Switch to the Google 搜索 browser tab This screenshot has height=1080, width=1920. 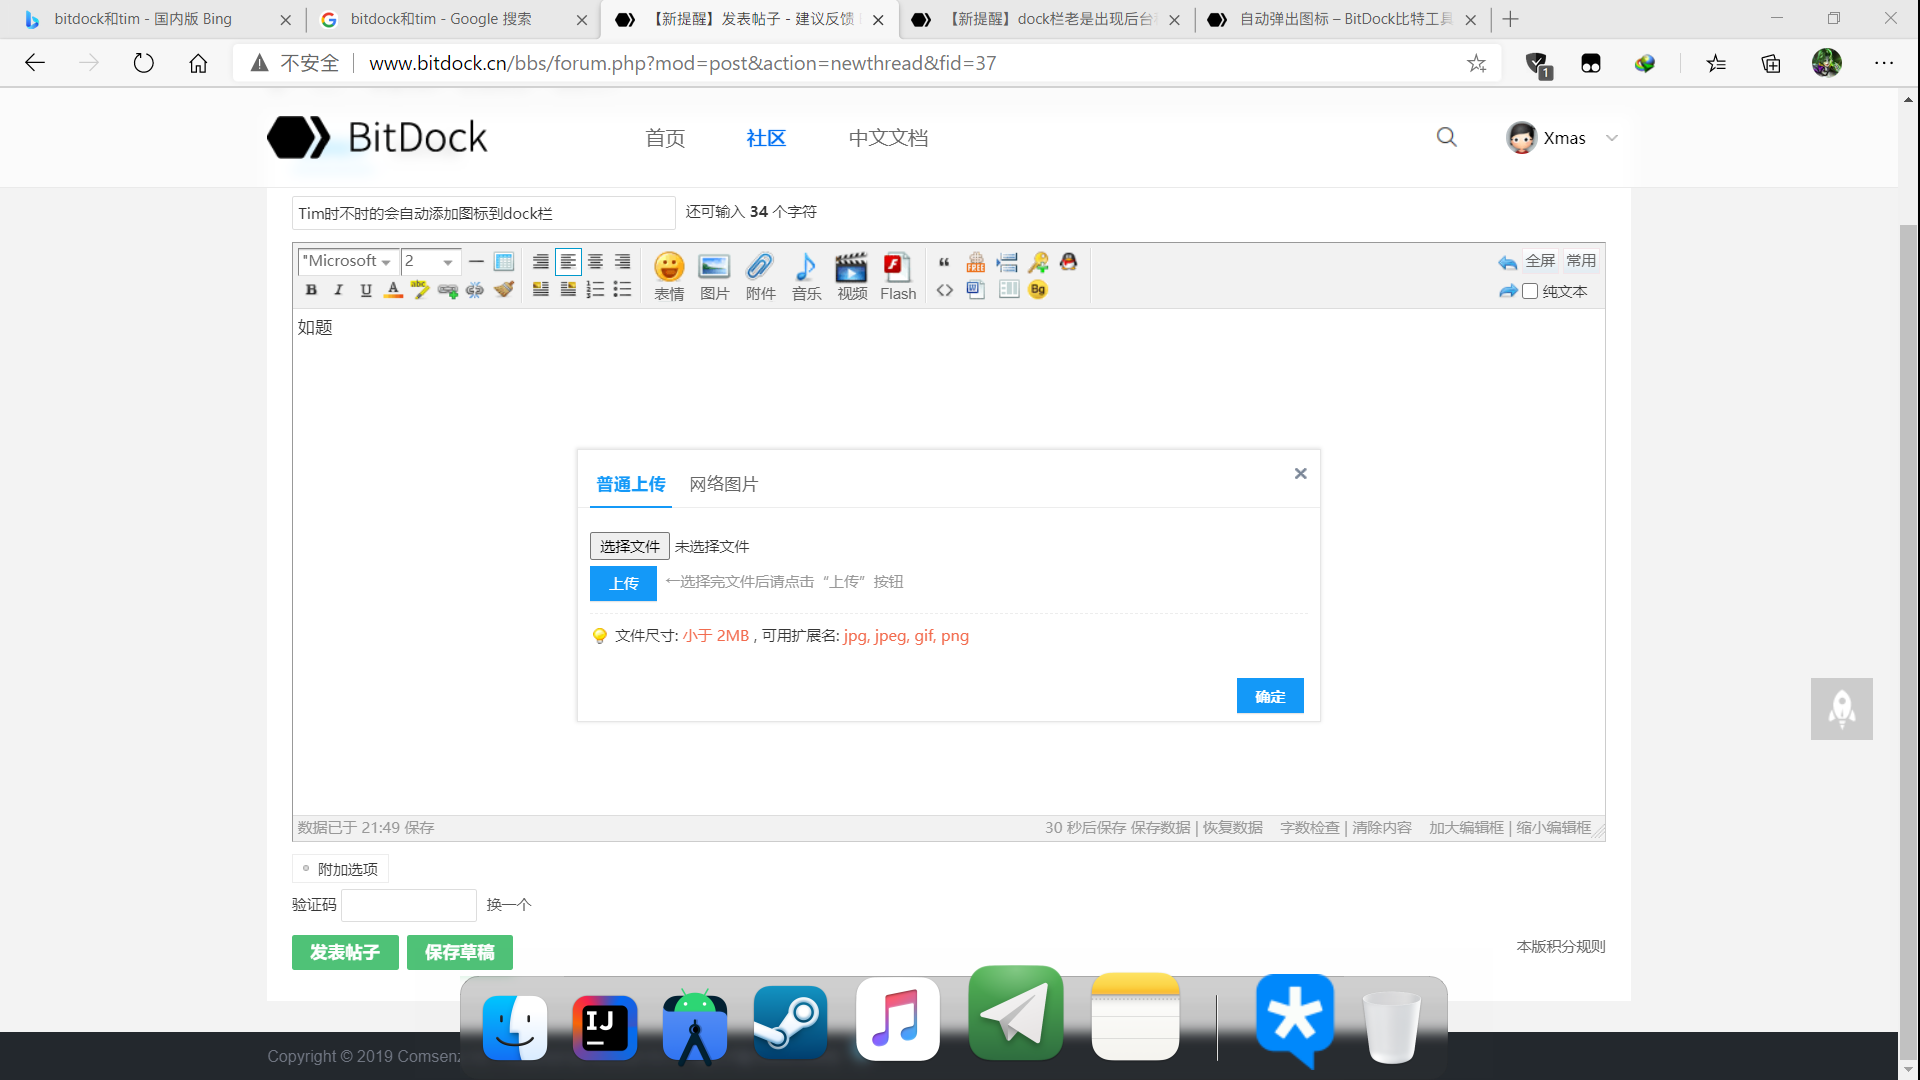453,19
